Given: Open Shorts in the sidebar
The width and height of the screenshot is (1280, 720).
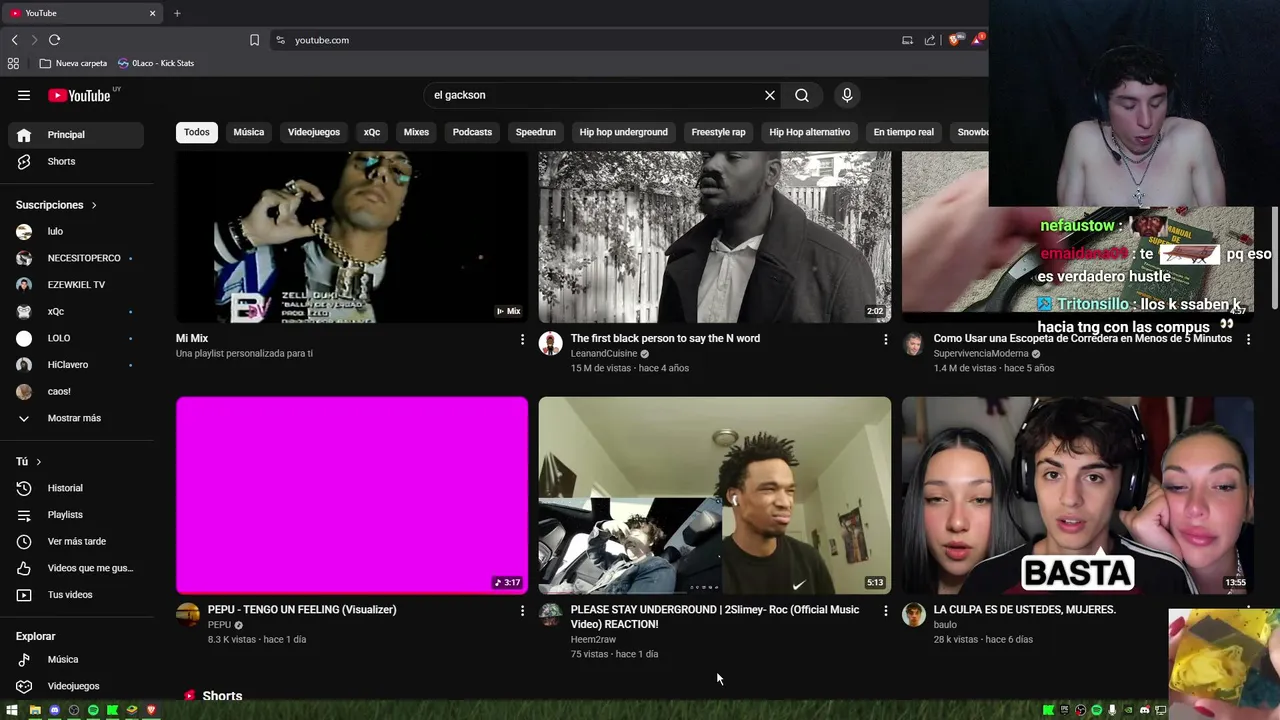Looking at the screenshot, I should [76, 161].
